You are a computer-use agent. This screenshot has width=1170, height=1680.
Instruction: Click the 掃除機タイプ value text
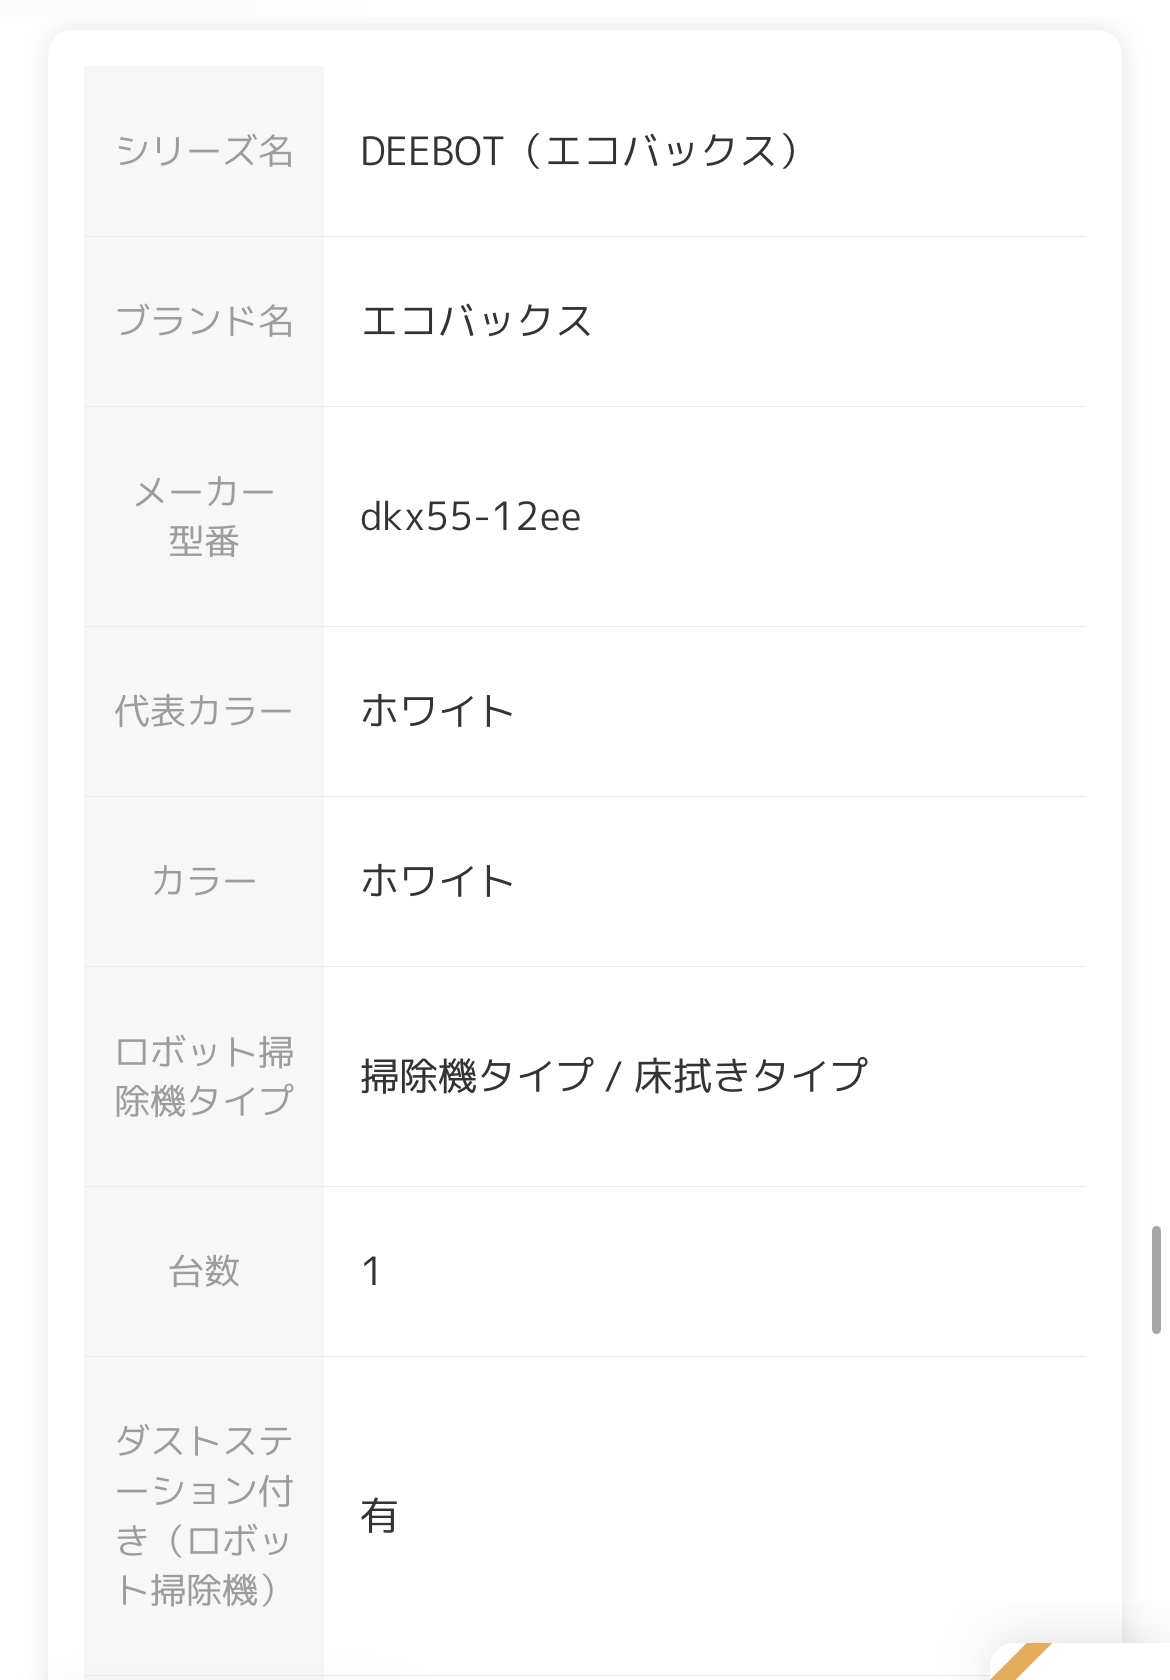[x=477, y=1076]
